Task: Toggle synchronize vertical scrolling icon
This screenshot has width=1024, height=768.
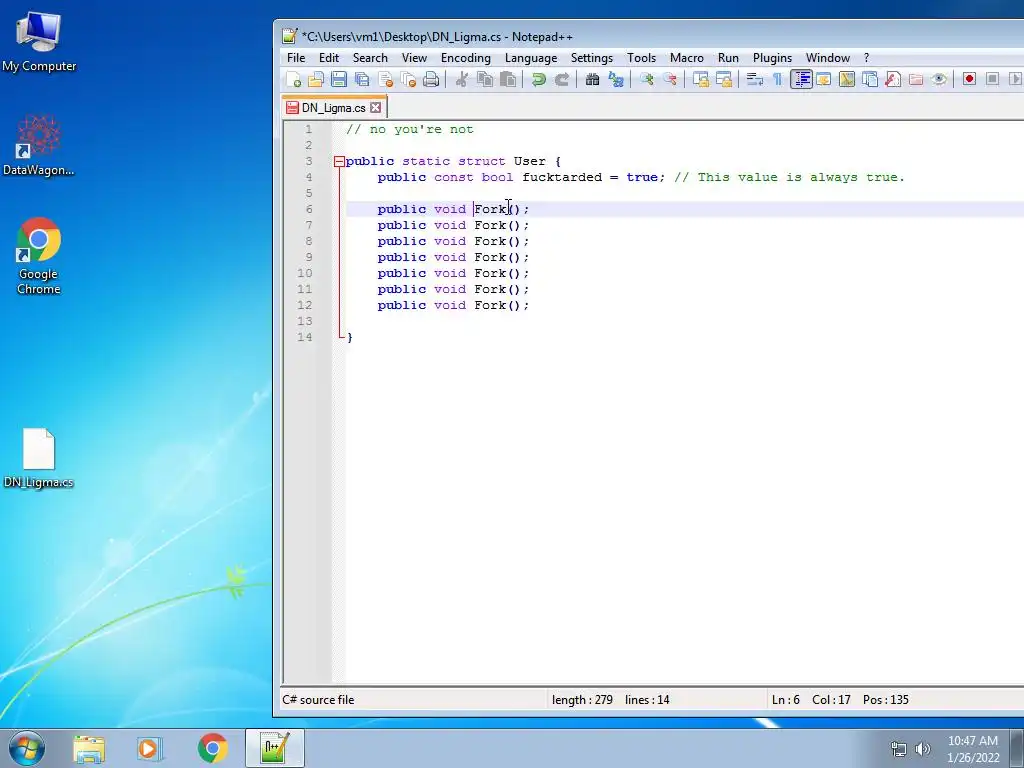Action: pos(701,80)
